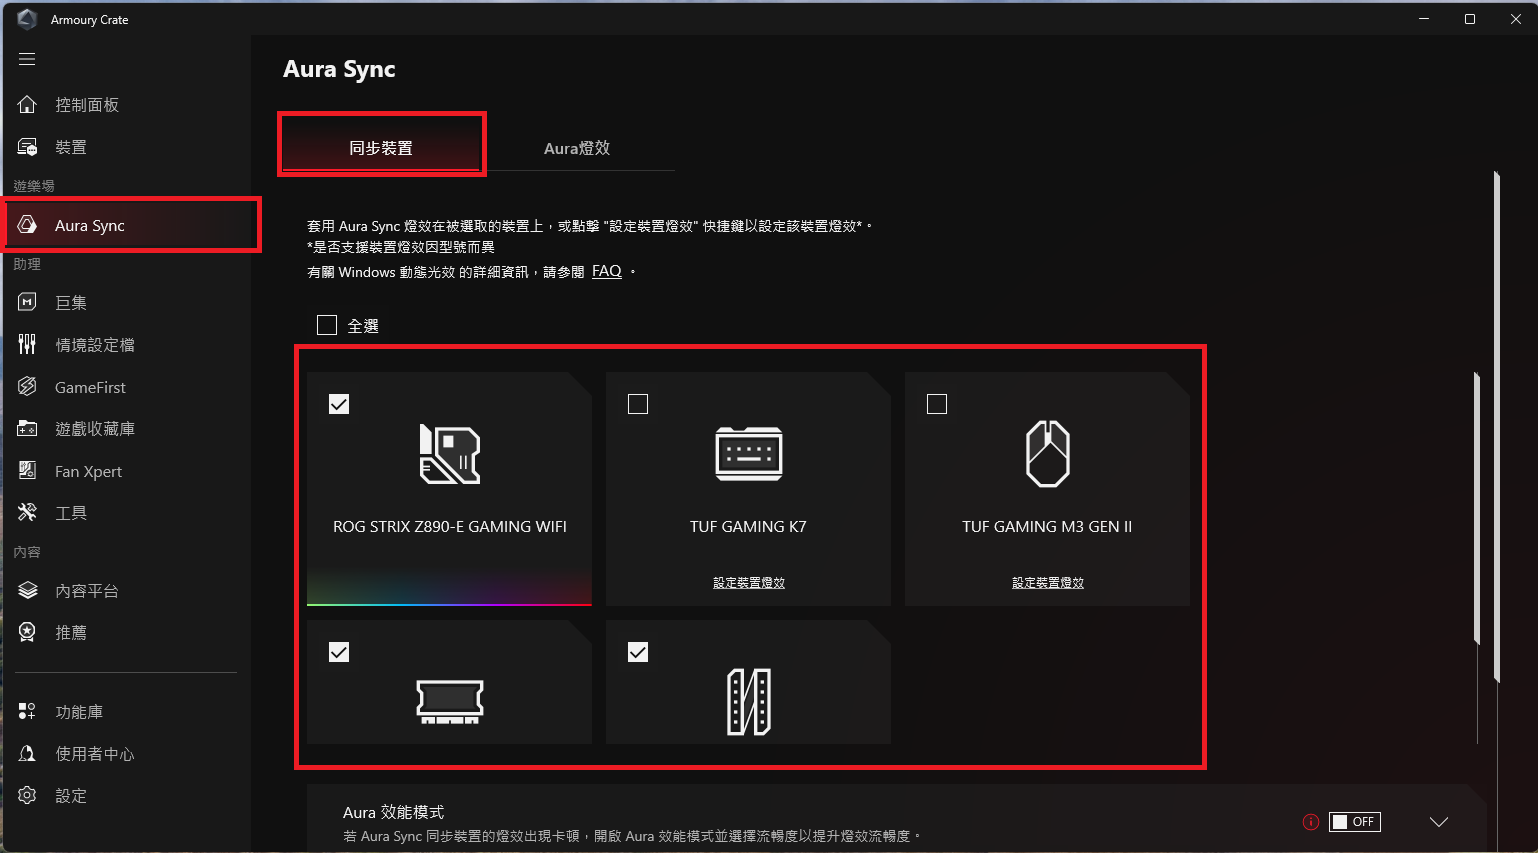This screenshot has height=853, width=1538.
Task: Open 情境設定檔 in the sidebar
Action: point(95,344)
